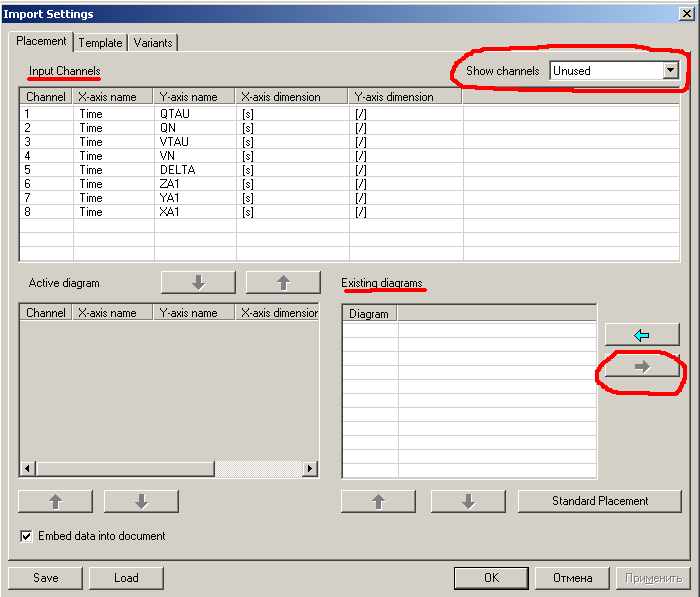The image size is (700, 597).
Task: Click down arrow above Active diagram table
Action: (x=198, y=283)
